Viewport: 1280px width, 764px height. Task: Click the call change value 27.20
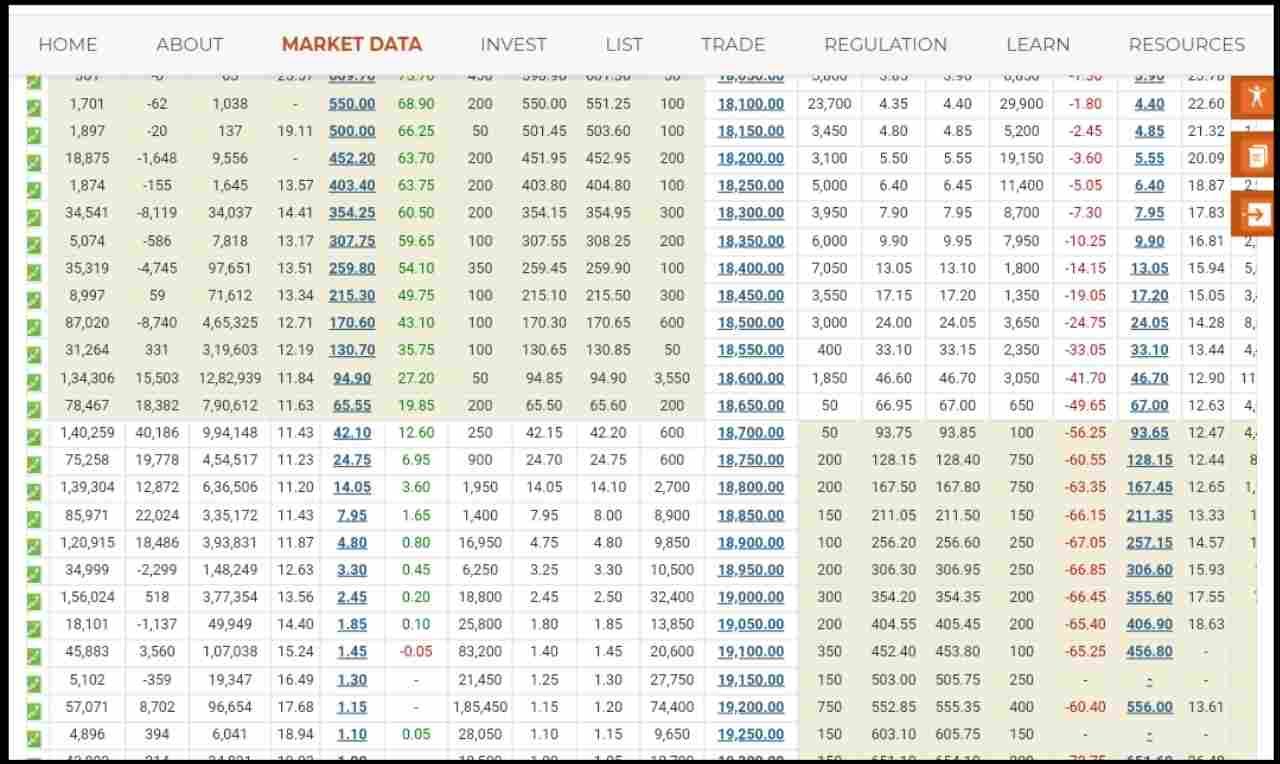416,378
